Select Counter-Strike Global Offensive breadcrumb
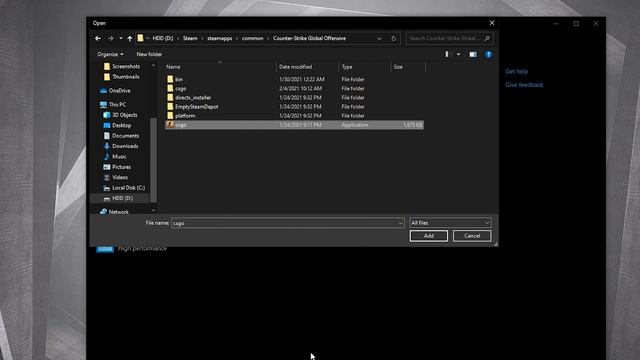Image resolution: width=640 pixels, height=360 pixels. 309,38
